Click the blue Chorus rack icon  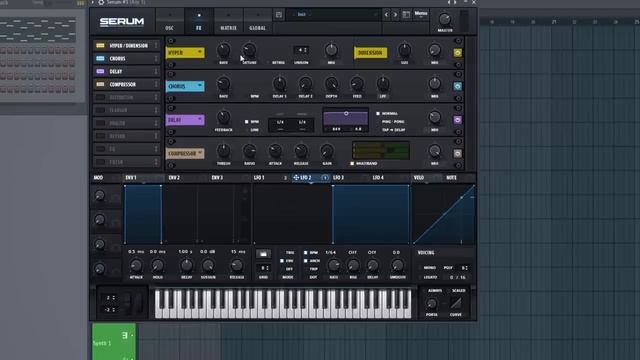[x=100, y=58]
